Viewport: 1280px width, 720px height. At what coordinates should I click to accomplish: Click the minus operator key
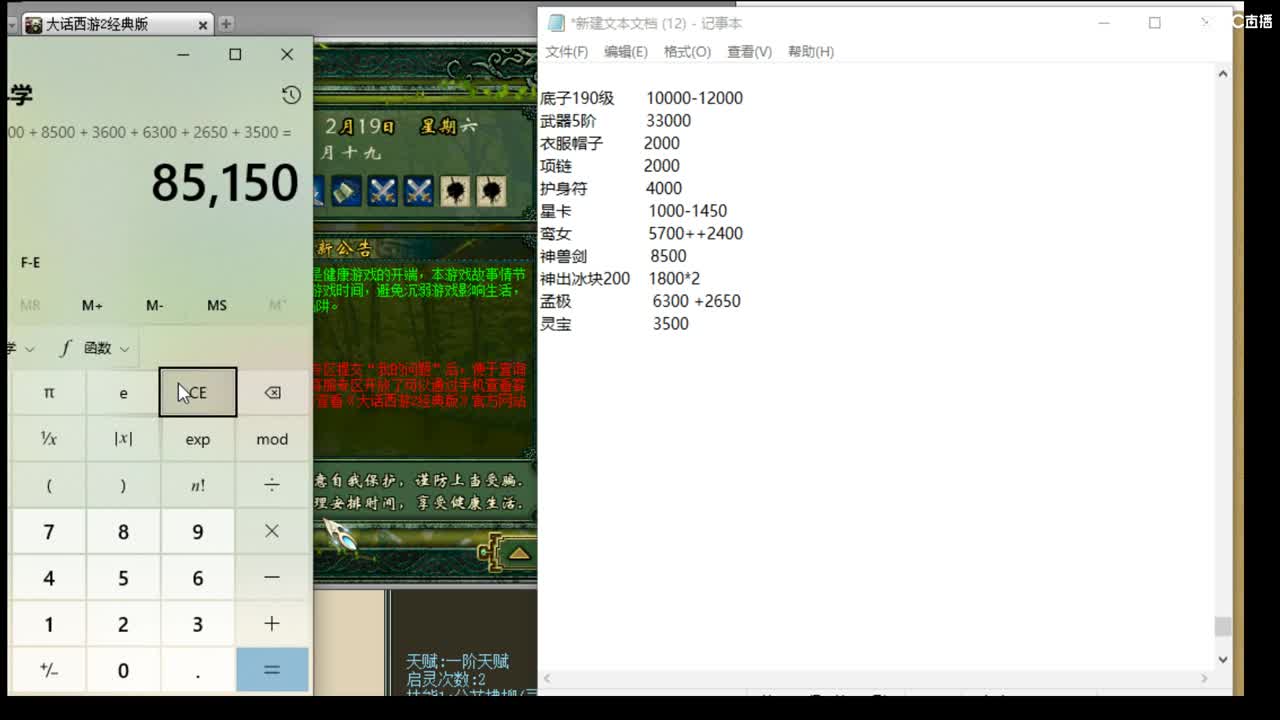[272, 577]
